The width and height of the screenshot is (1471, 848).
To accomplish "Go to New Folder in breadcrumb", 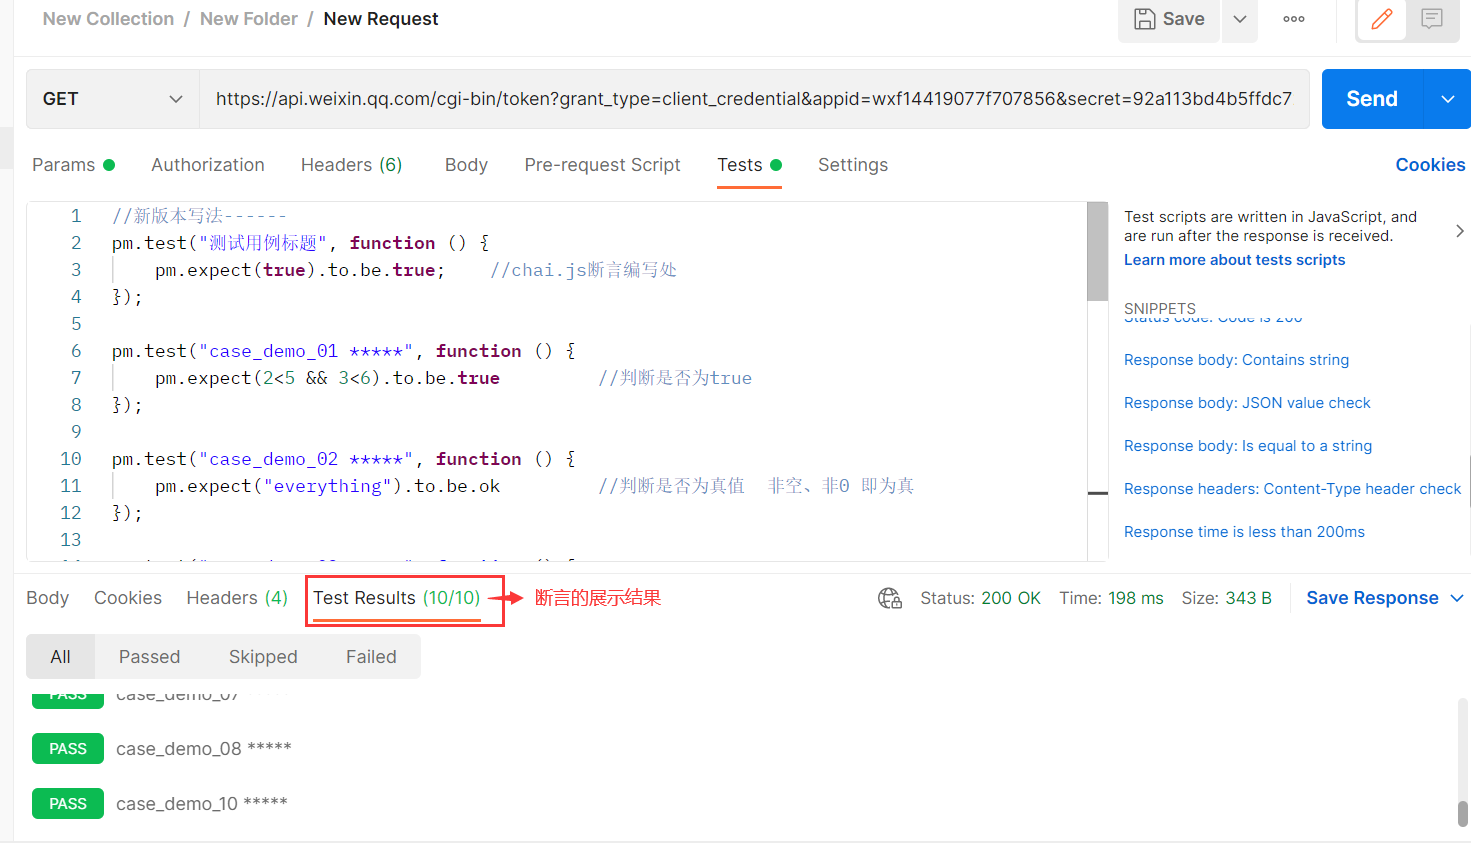I will [x=249, y=19].
